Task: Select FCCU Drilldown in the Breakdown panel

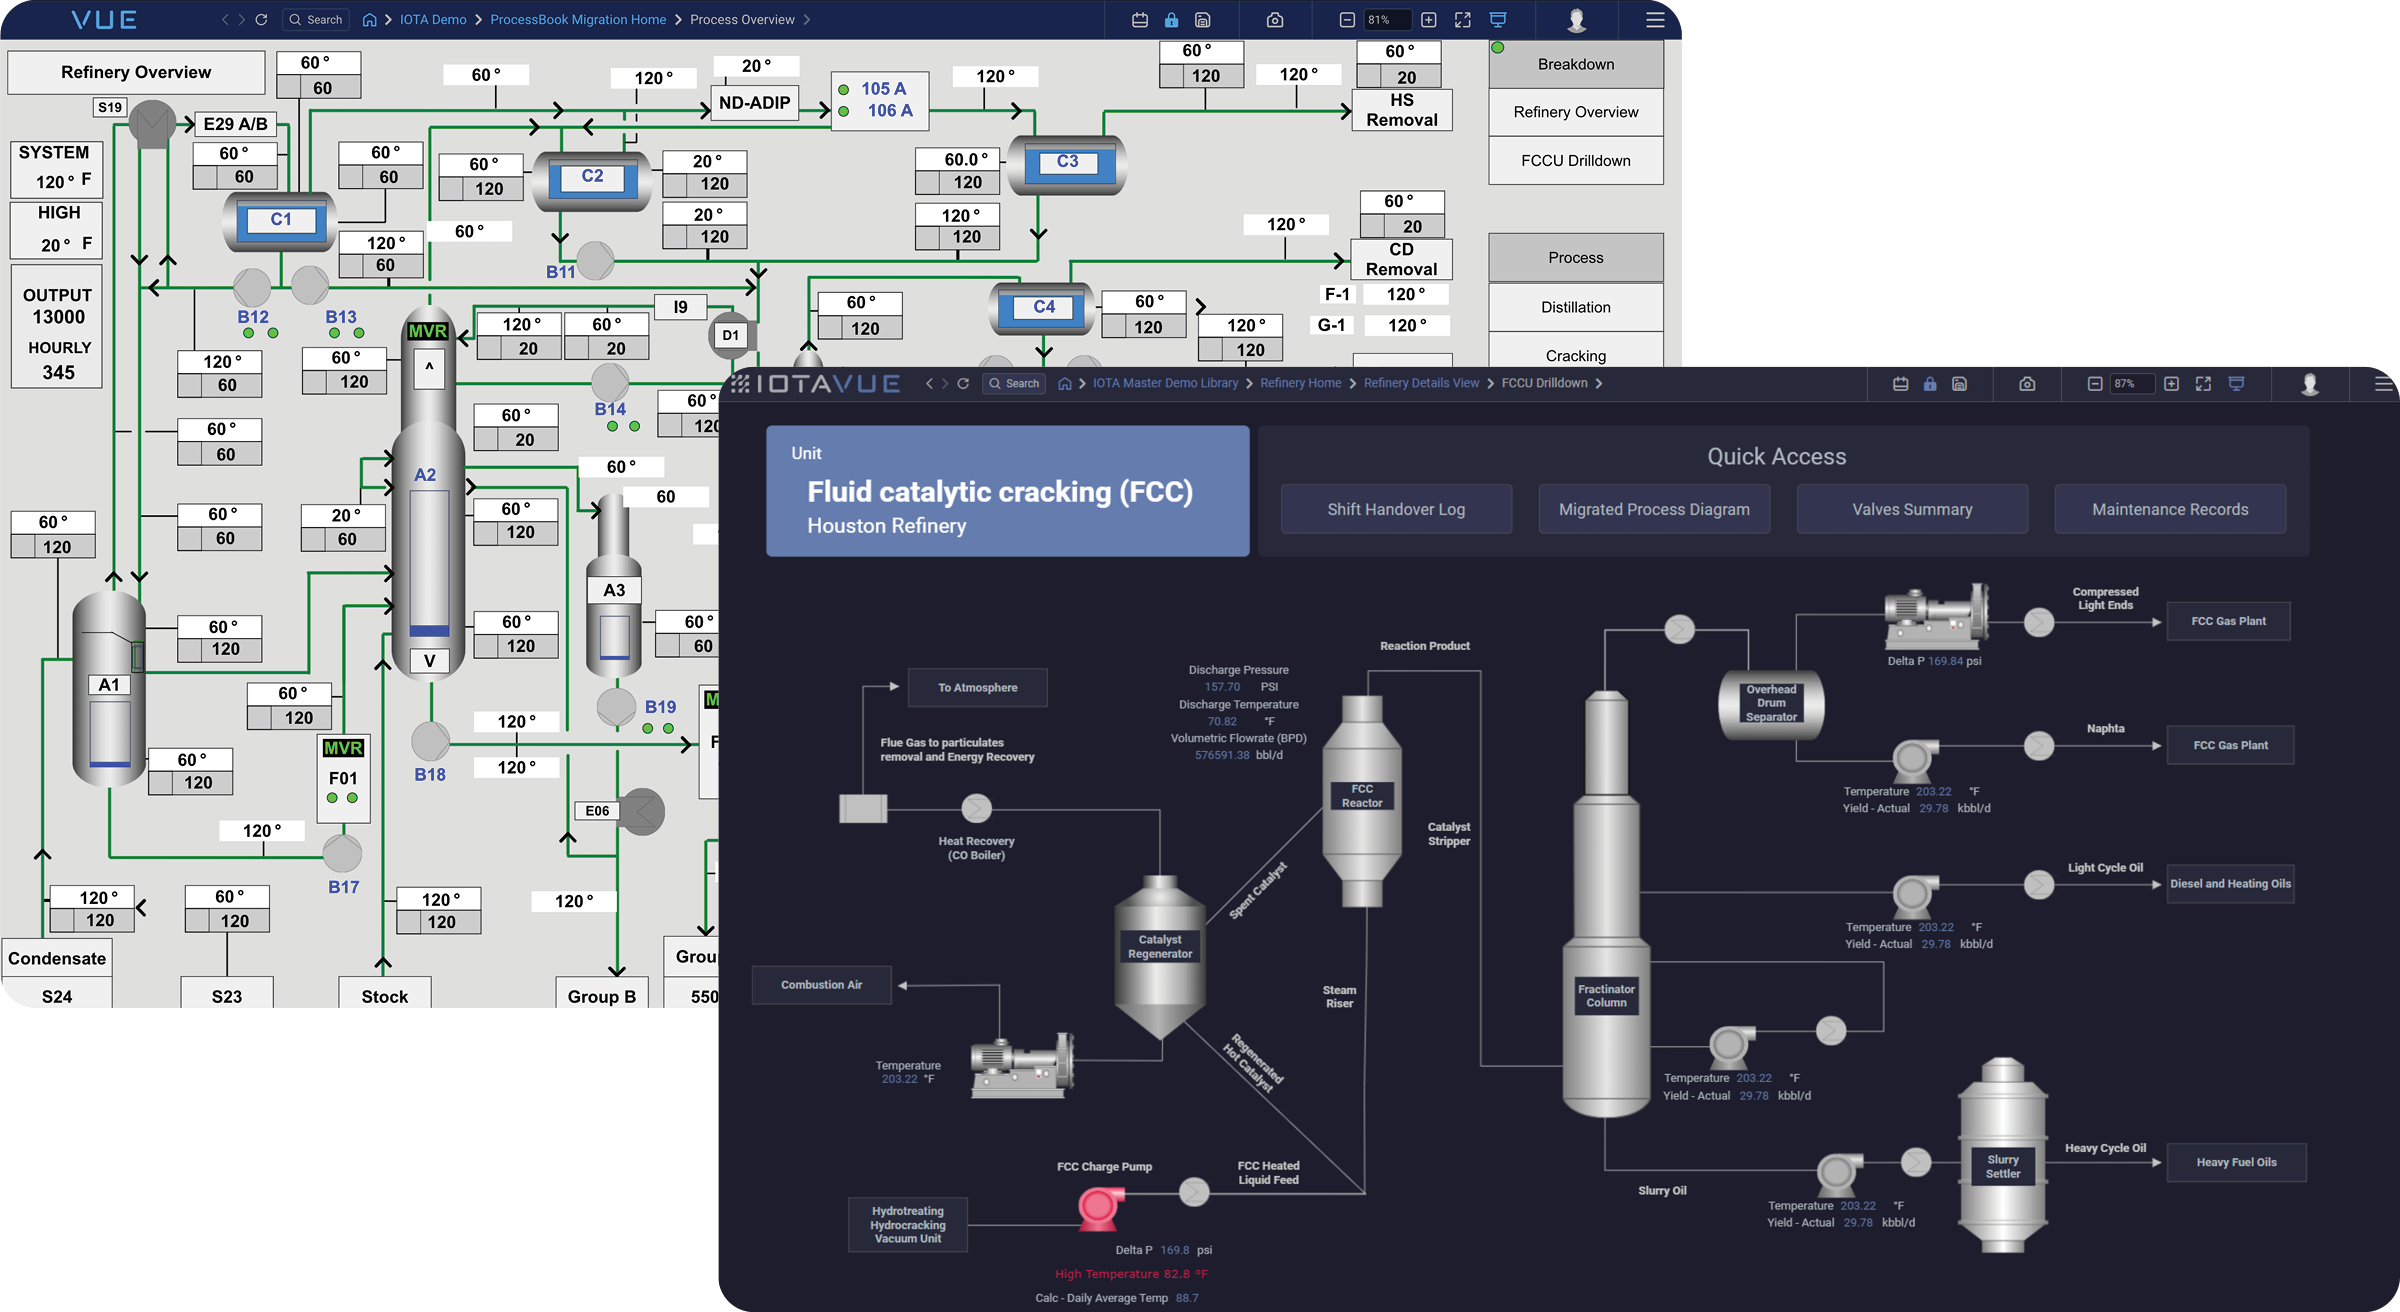Action: pyautogui.click(x=1575, y=161)
